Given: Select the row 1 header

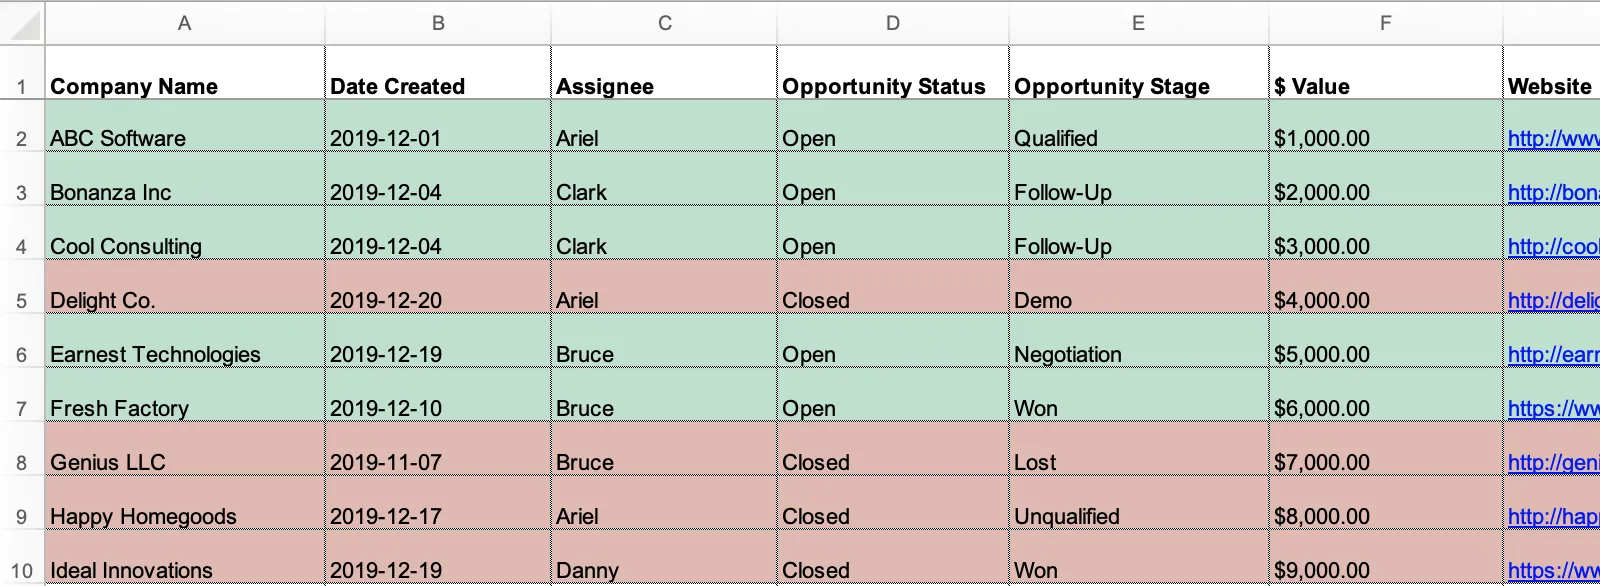Looking at the screenshot, I should (21, 86).
